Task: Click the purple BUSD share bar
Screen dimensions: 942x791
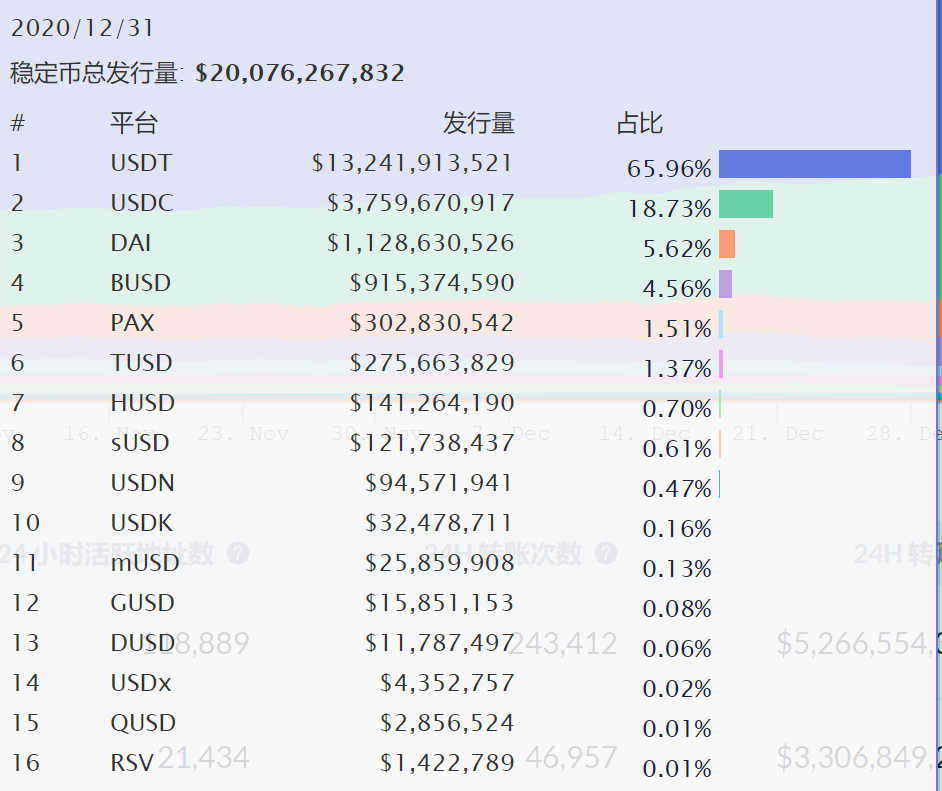Action: (726, 284)
